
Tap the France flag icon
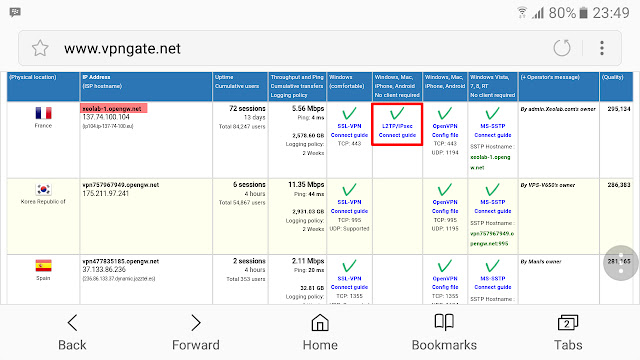click(43, 113)
